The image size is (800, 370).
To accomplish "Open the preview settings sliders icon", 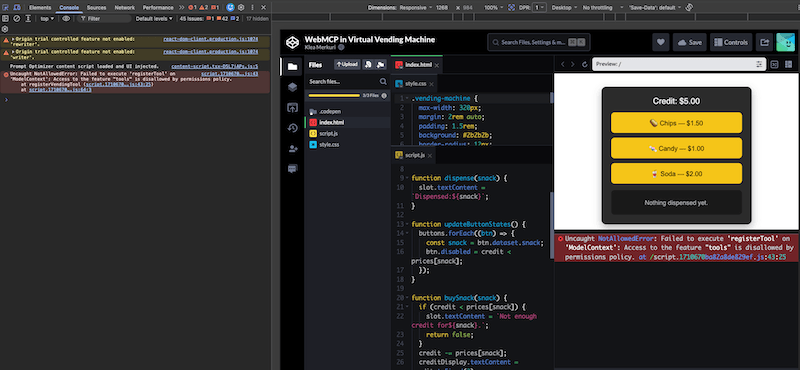I will coord(759,64).
